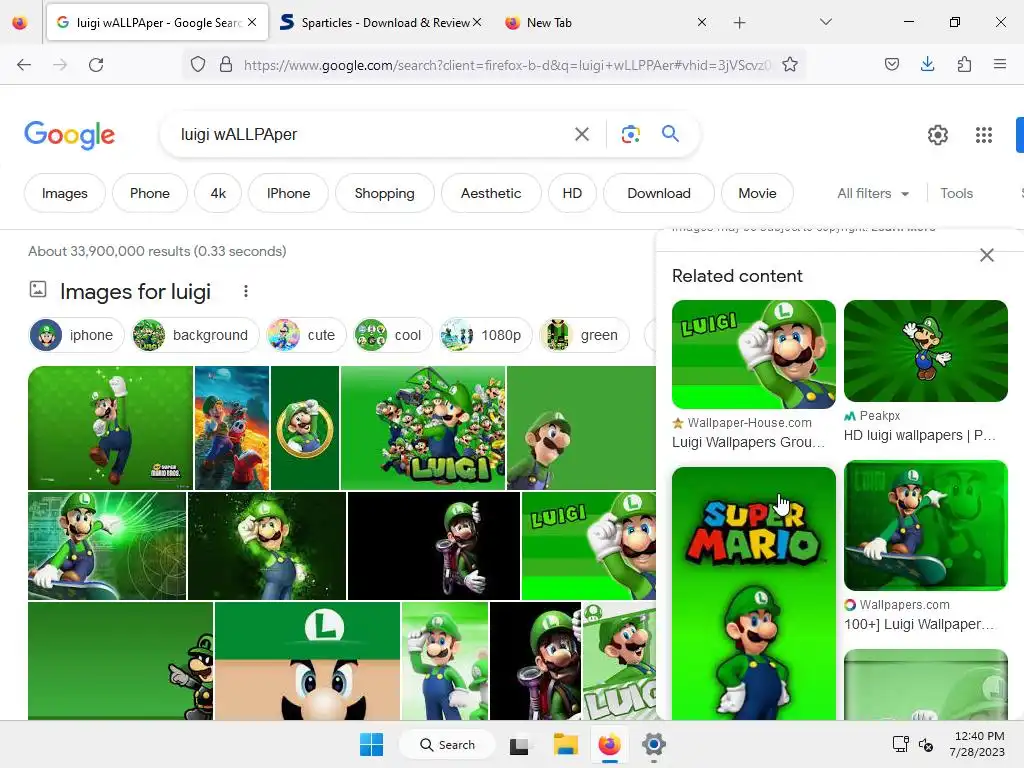The width and height of the screenshot is (1024, 768).
Task: List all tabs with the chevron button
Action: 825,22
